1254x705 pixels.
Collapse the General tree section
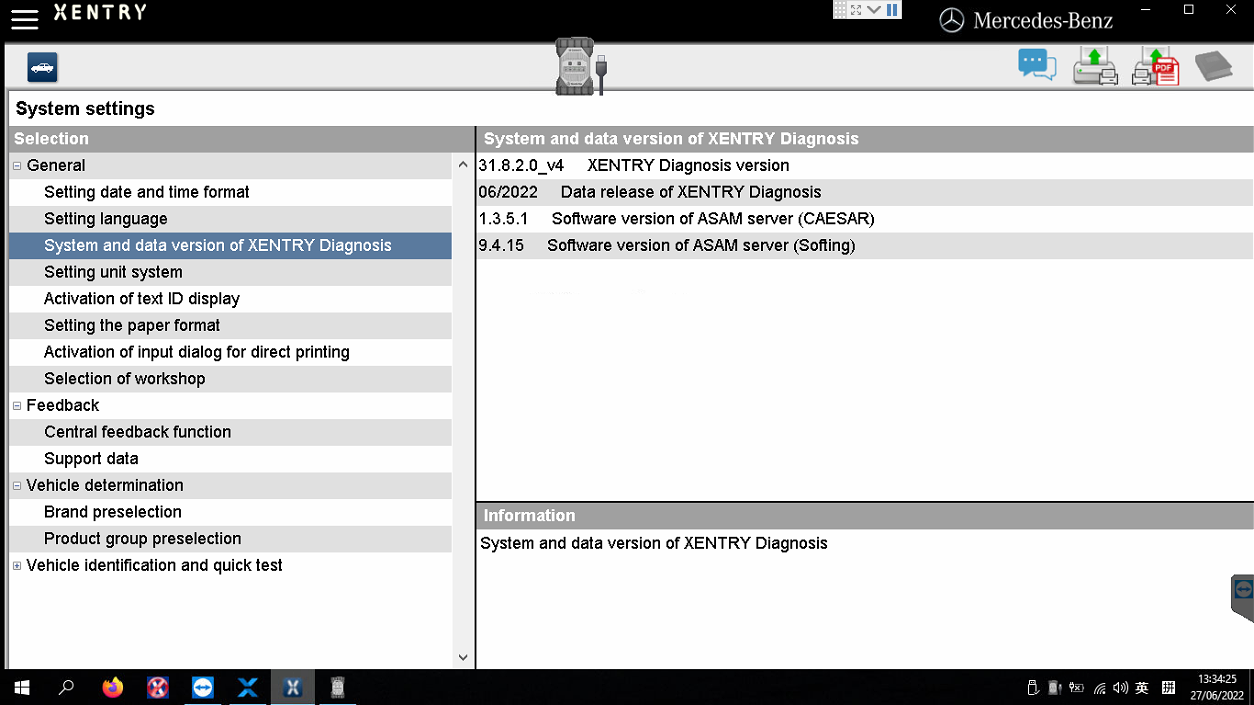pyautogui.click(x=17, y=166)
